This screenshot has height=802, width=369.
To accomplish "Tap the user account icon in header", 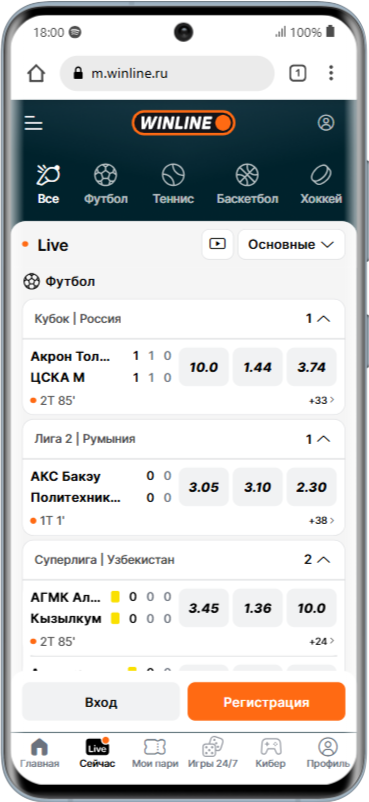I will click(x=325, y=123).
